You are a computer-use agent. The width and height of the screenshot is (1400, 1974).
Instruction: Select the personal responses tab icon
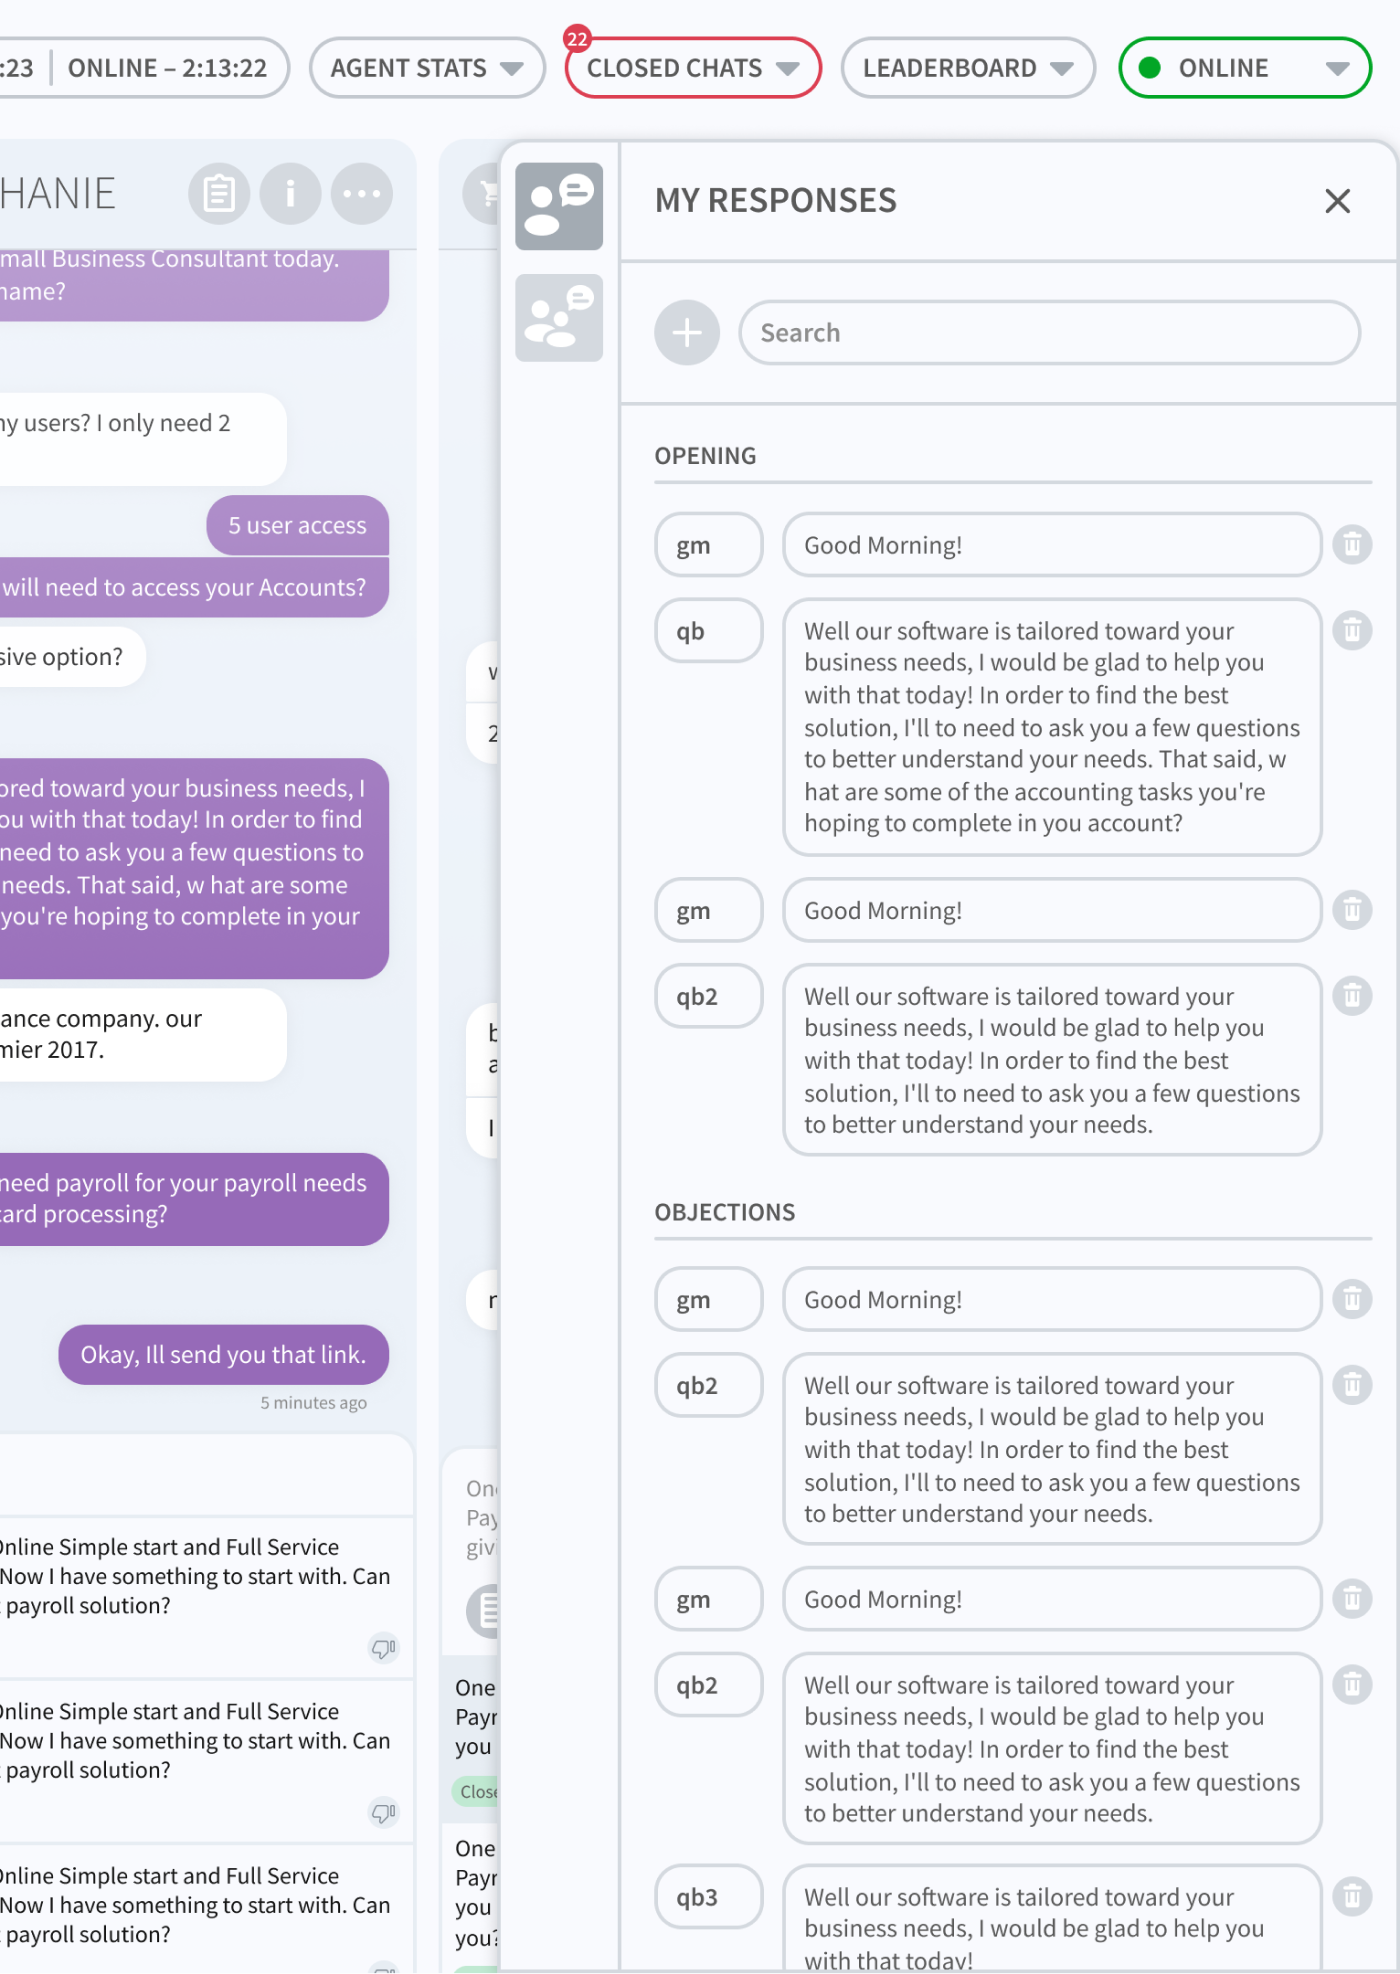(x=559, y=206)
